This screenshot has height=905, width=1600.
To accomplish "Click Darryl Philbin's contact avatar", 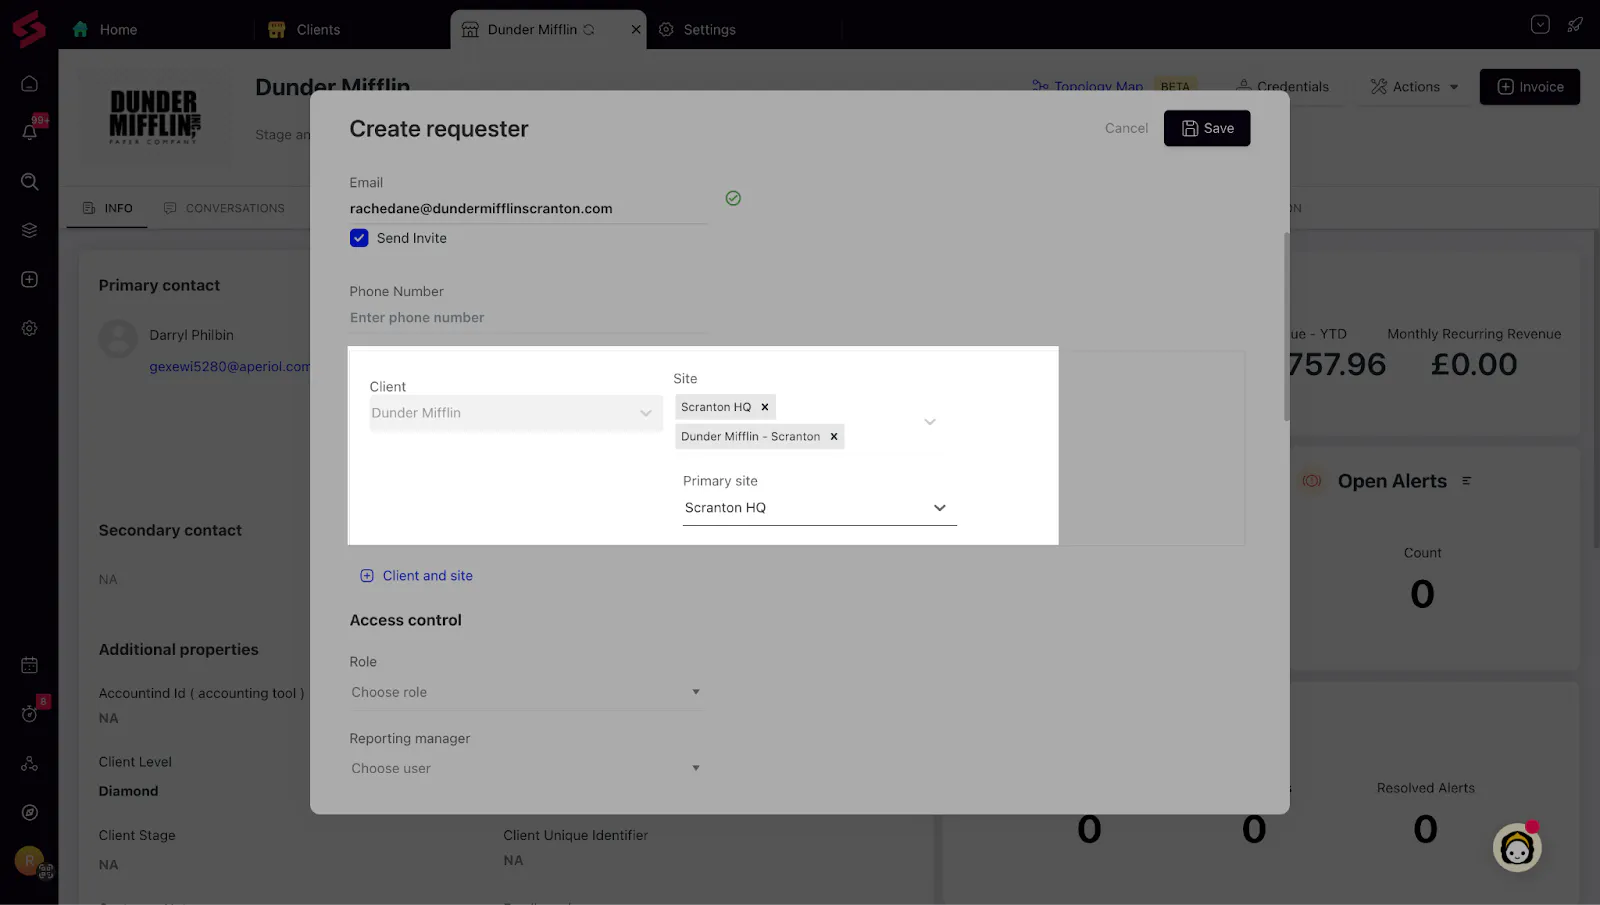I will (118, 339).
